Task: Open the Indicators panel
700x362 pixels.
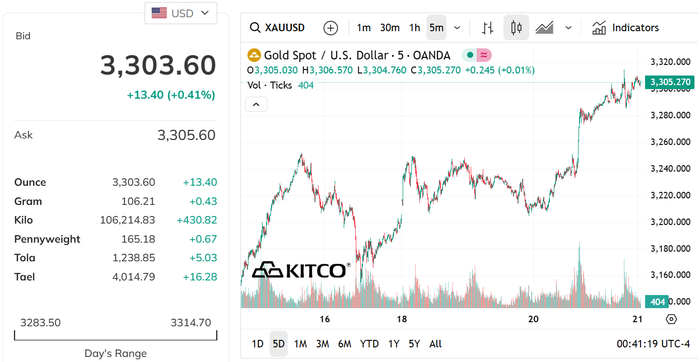Action: coord(625,28)
